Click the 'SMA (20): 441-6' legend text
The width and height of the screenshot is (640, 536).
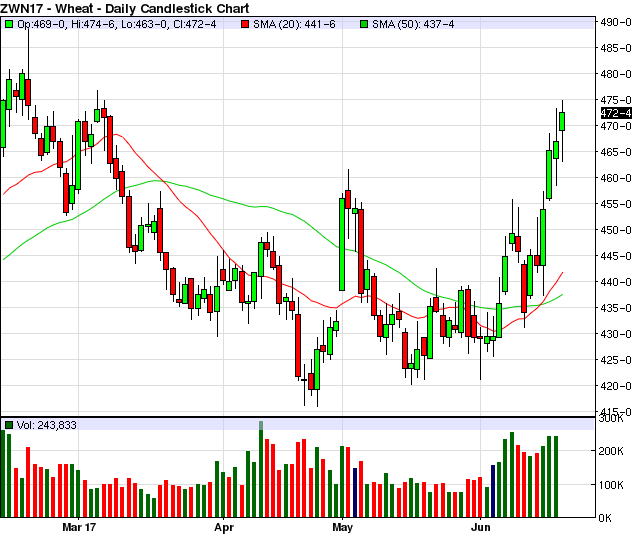click(x=294, y=24)
